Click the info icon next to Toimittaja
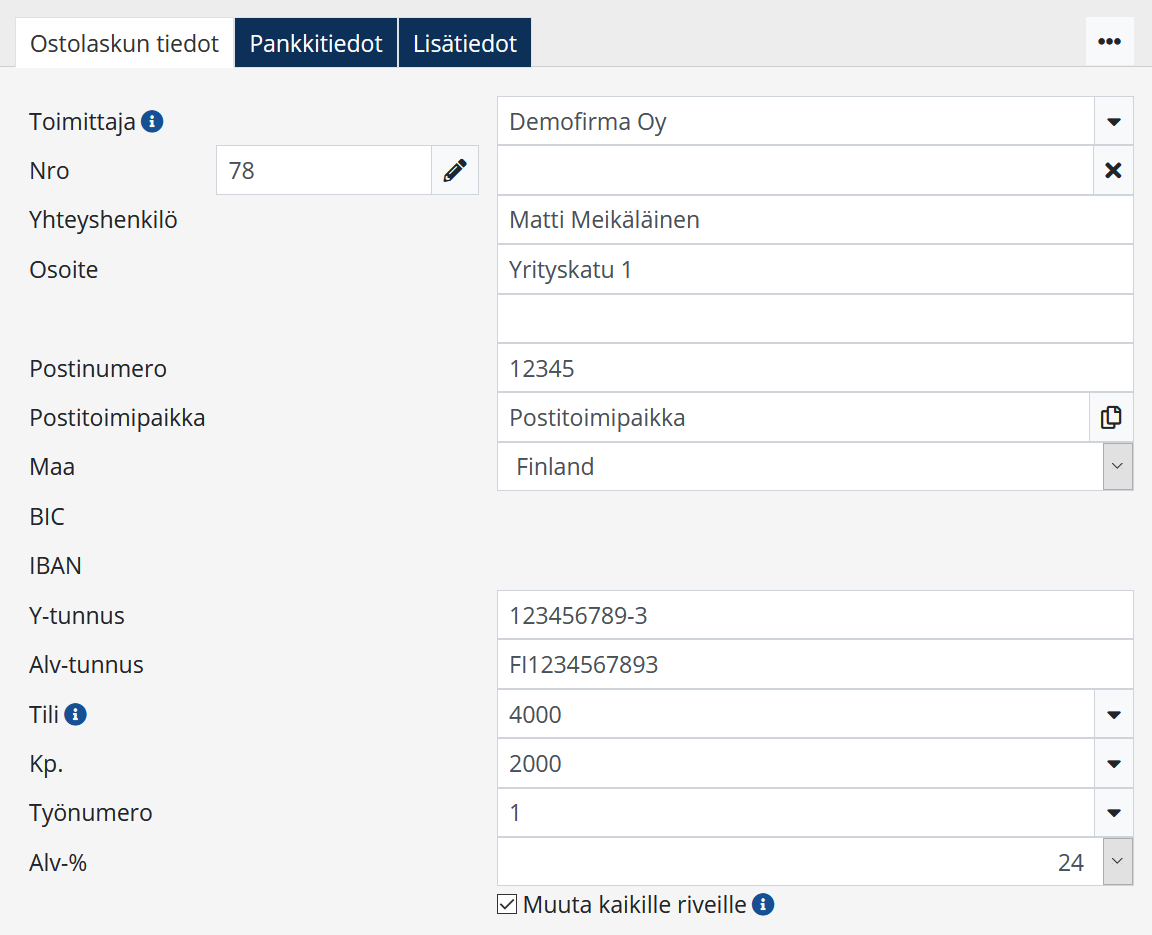This screenshot has height=935, width=1152. (x=152, y=122)
